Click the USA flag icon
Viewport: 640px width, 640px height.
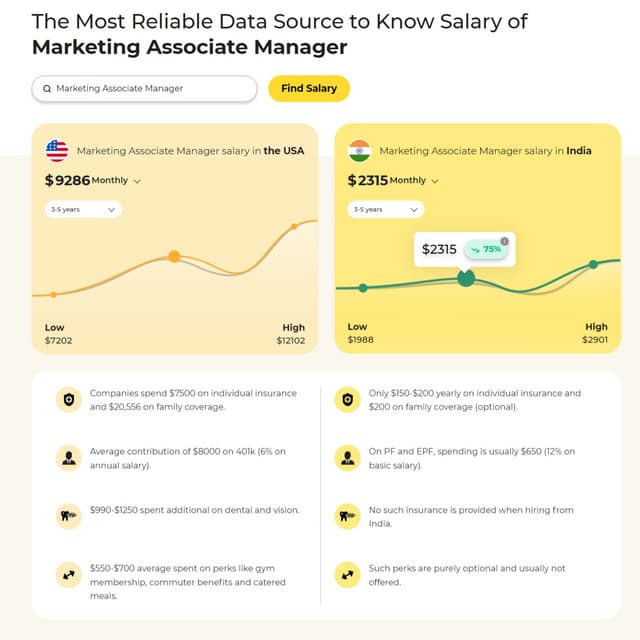[57, 151]
